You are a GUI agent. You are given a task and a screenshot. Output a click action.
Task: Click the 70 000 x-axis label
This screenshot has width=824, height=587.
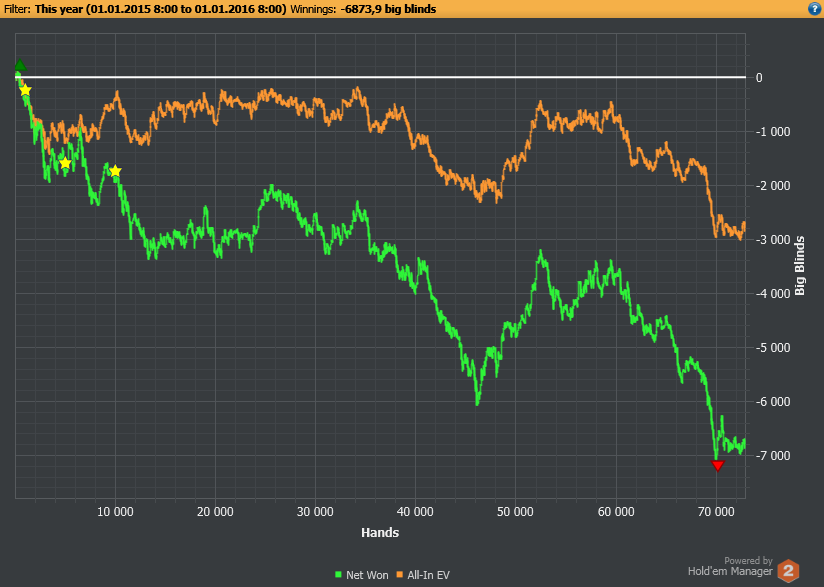click(716, 512)
